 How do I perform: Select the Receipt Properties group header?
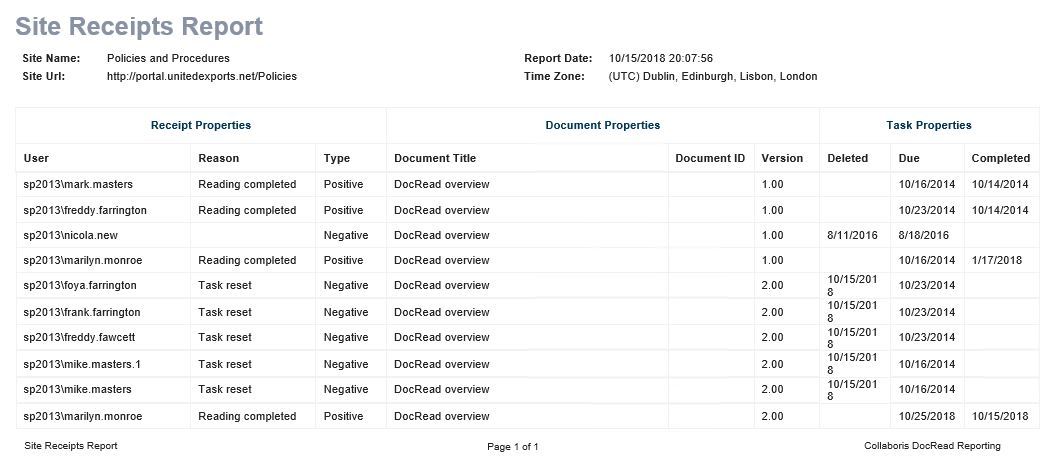[201, 125]
